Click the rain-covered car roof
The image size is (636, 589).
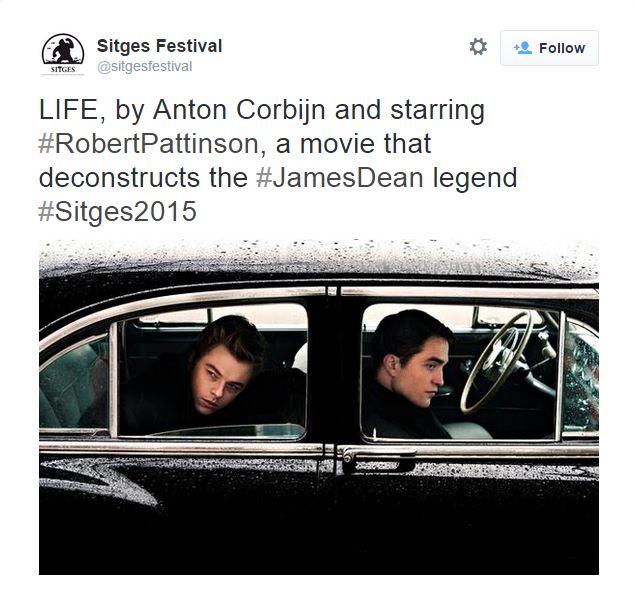click(319, 260)
